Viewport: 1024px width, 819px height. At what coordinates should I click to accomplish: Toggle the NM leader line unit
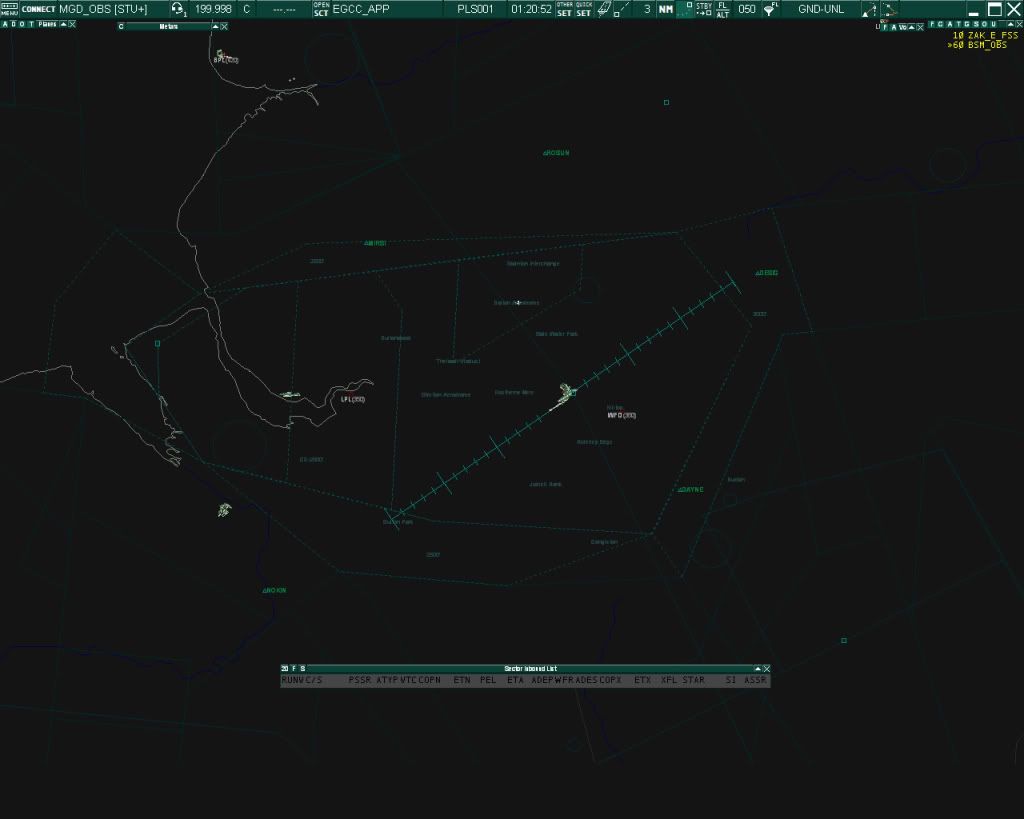click(x=665, y=9)
